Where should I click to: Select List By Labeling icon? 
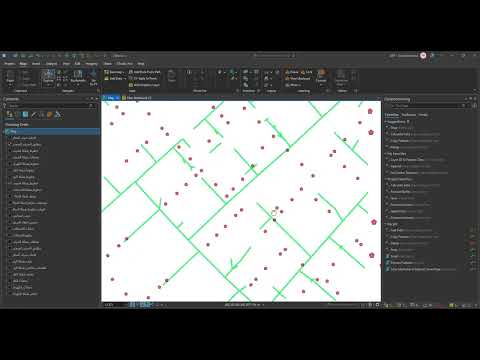coord(50,115)
